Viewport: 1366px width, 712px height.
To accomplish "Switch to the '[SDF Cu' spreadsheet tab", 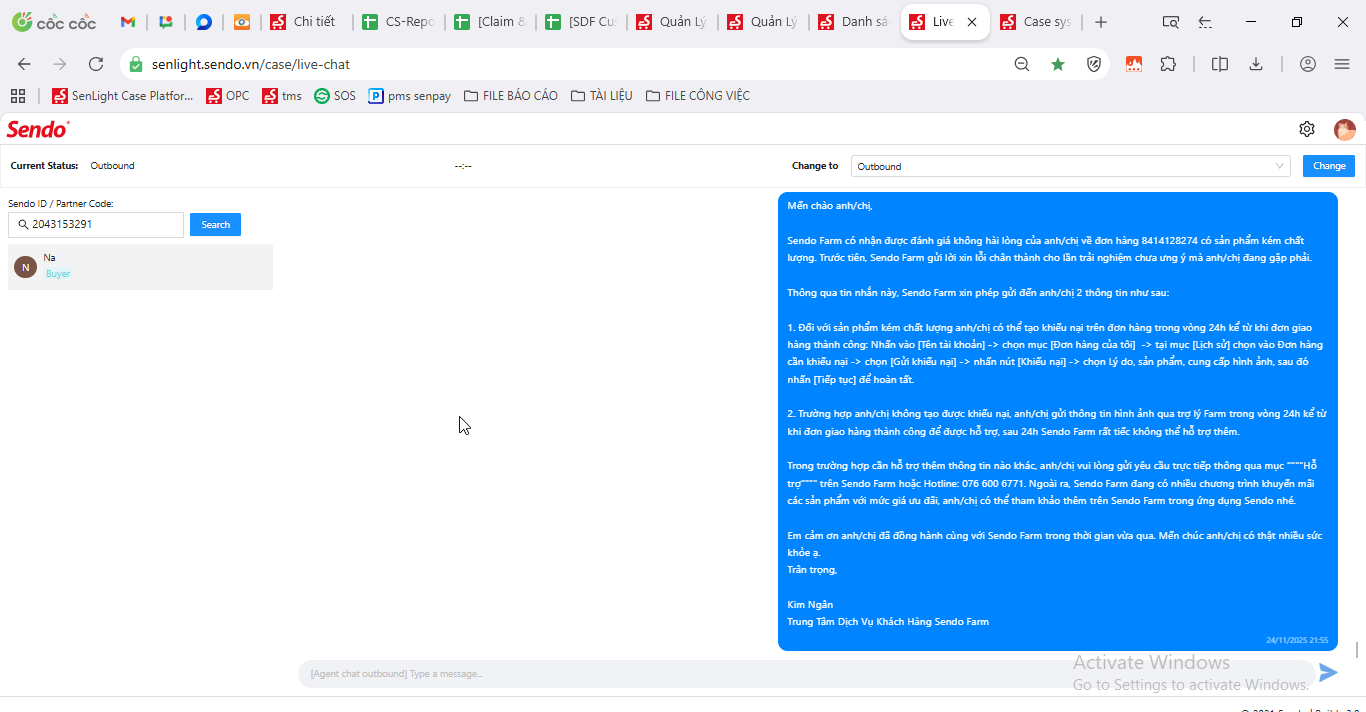I will pyautogui.click(x=581, y=22).
